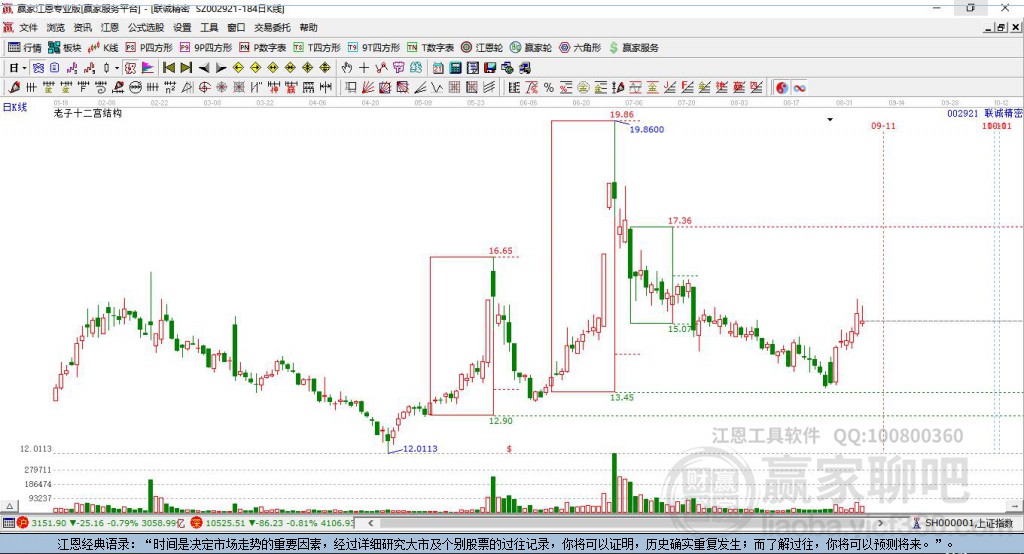Open the 帮助 menu
Image resolution: width=1024 pixels, height=554 pixels.
click(x=308, y=27)
